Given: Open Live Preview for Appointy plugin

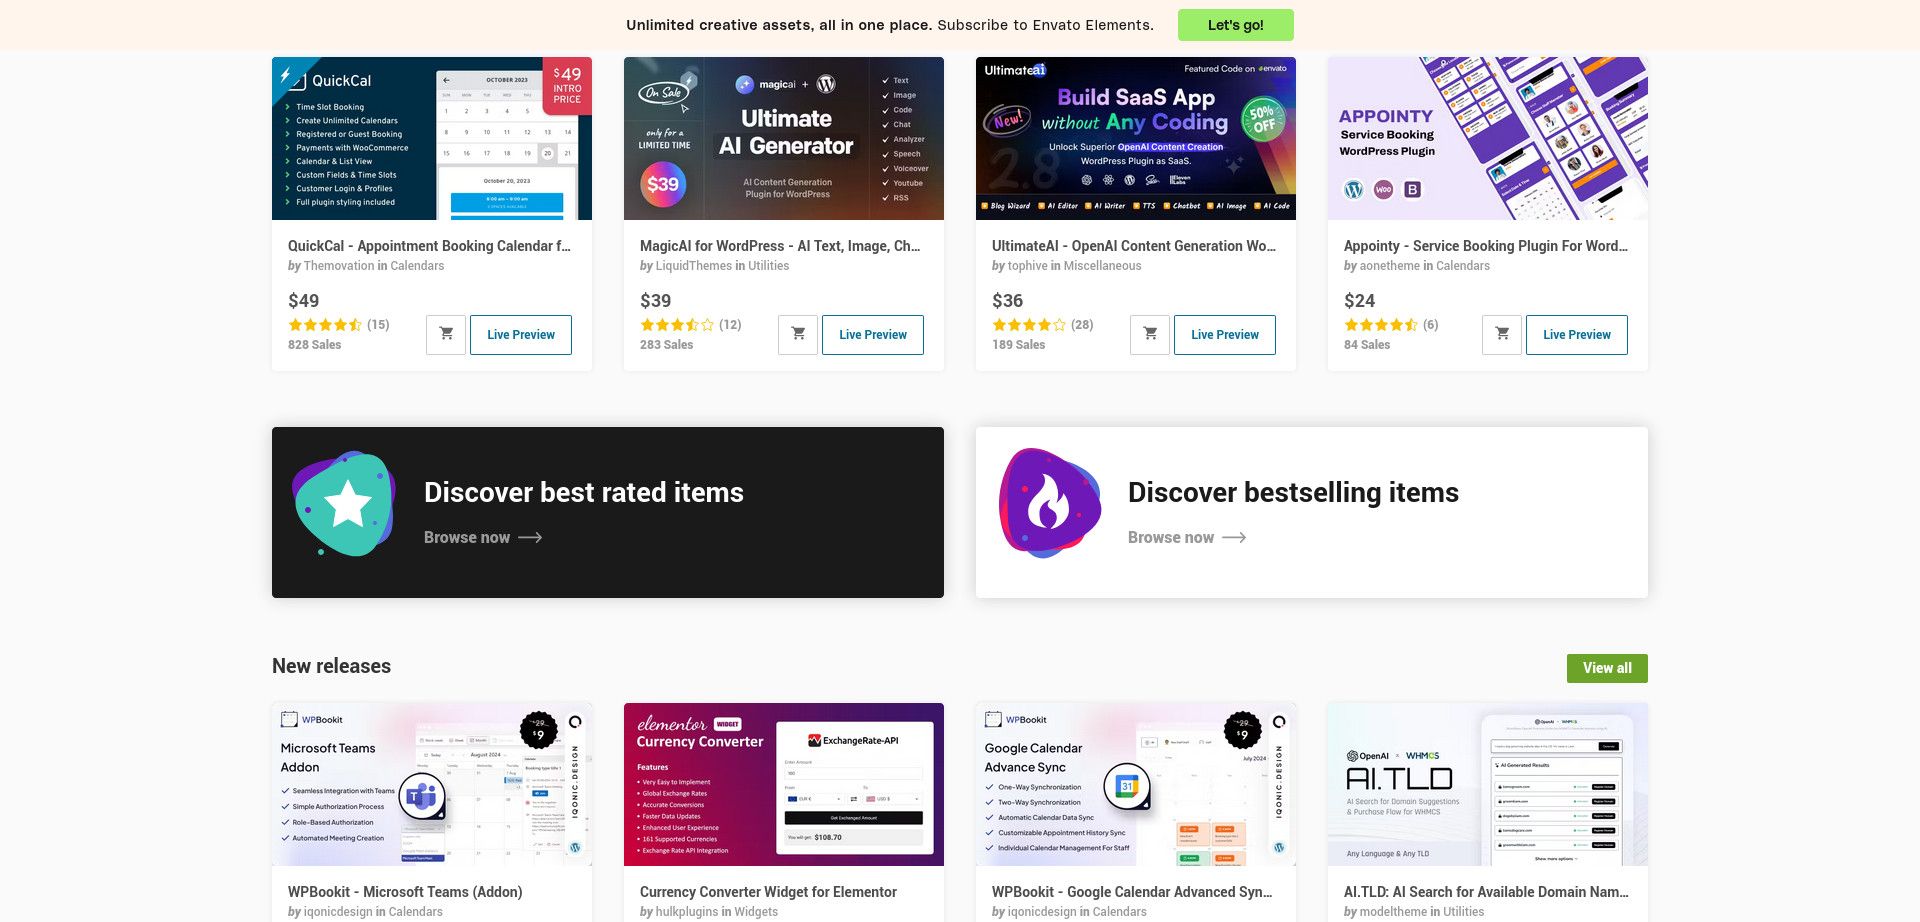Looking at the screenshot, I should click(1577, 334).
